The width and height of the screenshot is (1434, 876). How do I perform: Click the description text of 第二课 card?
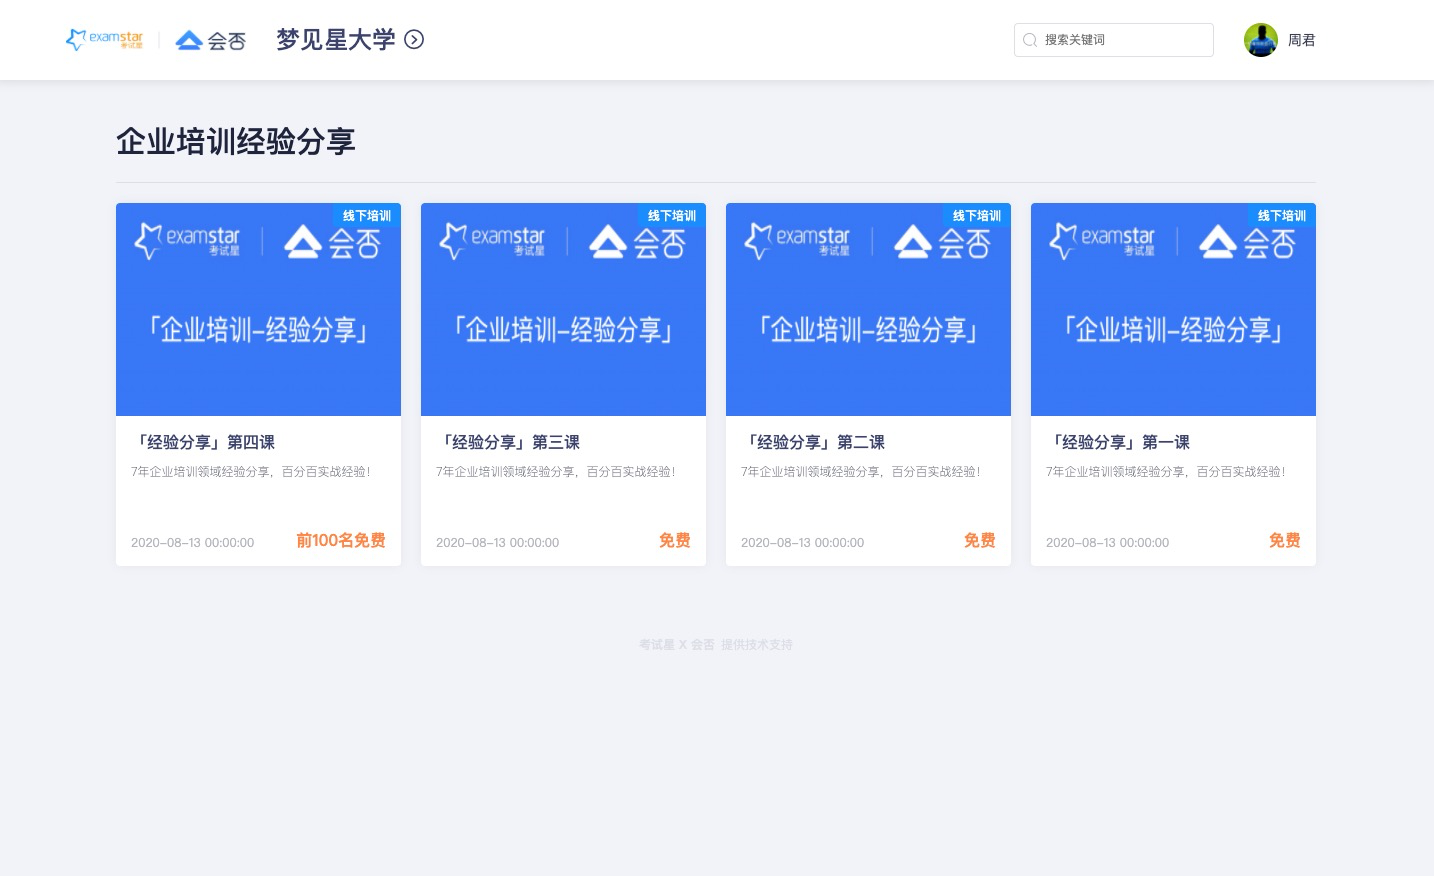(861, 472)
